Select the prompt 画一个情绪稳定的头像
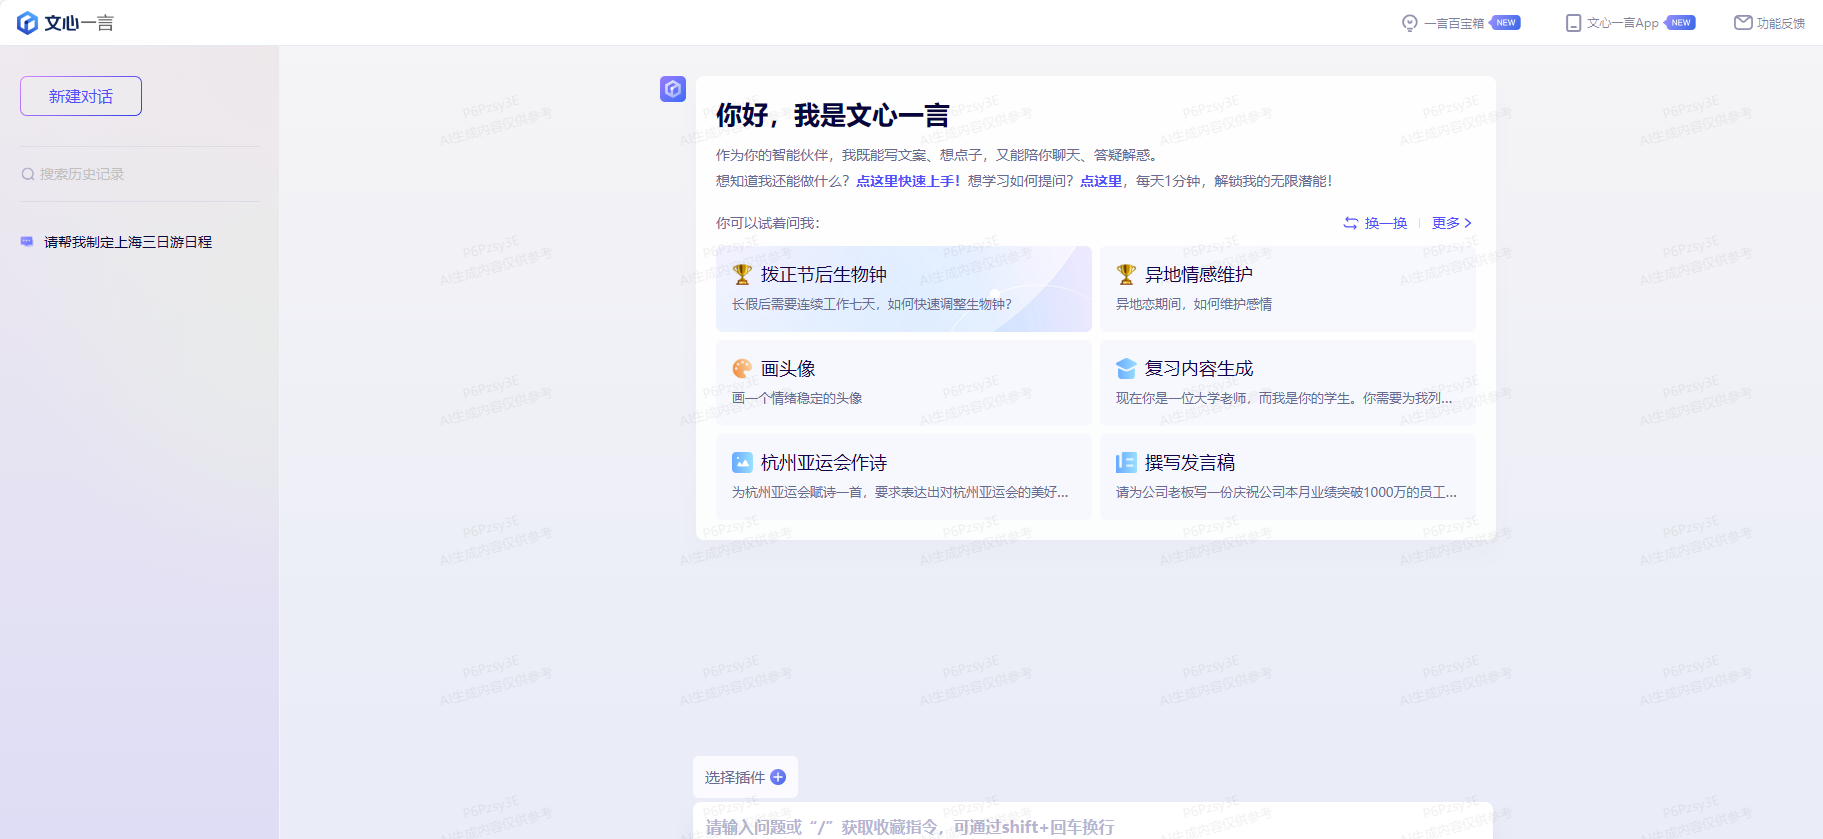The height and width of the screenshot is (839, 1823). (797, 398)
